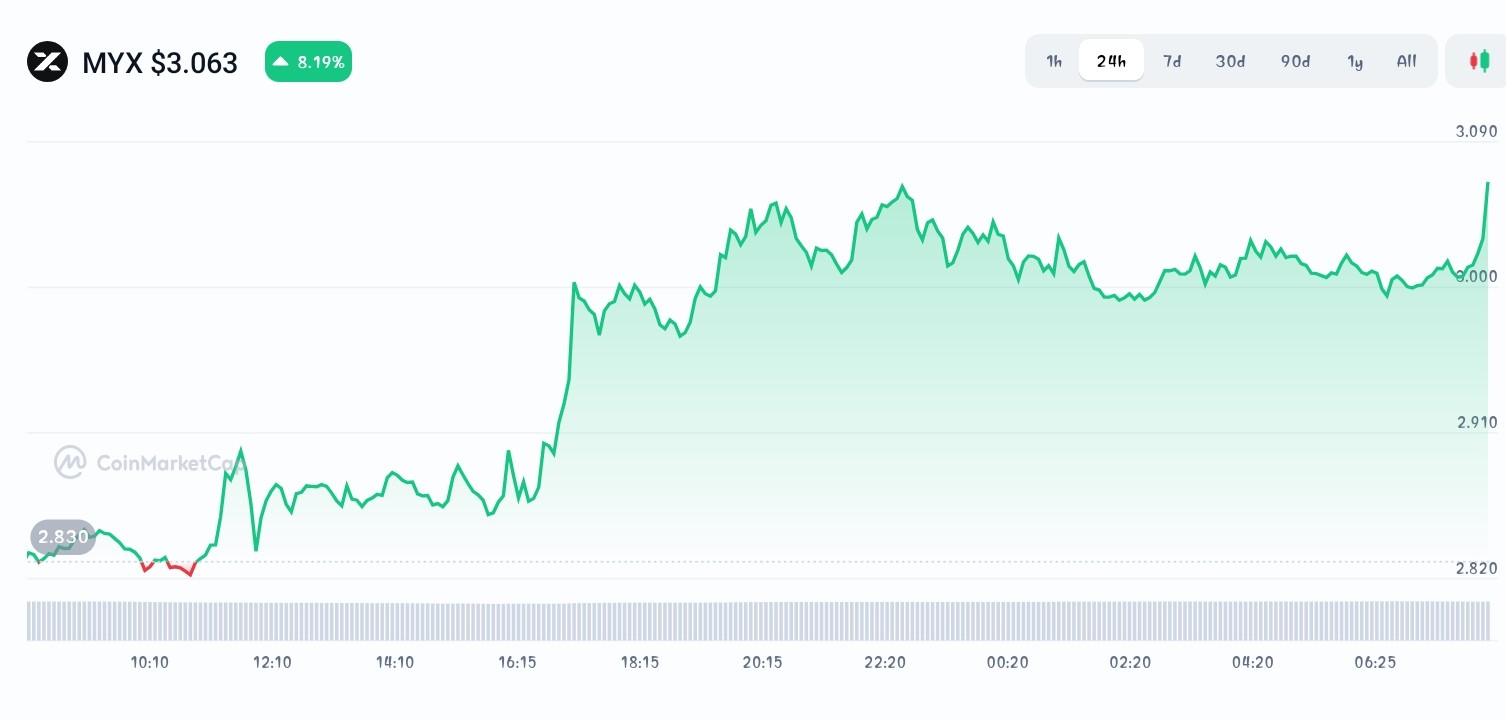Click the 16:15 time axis label

tap(517, 662)
